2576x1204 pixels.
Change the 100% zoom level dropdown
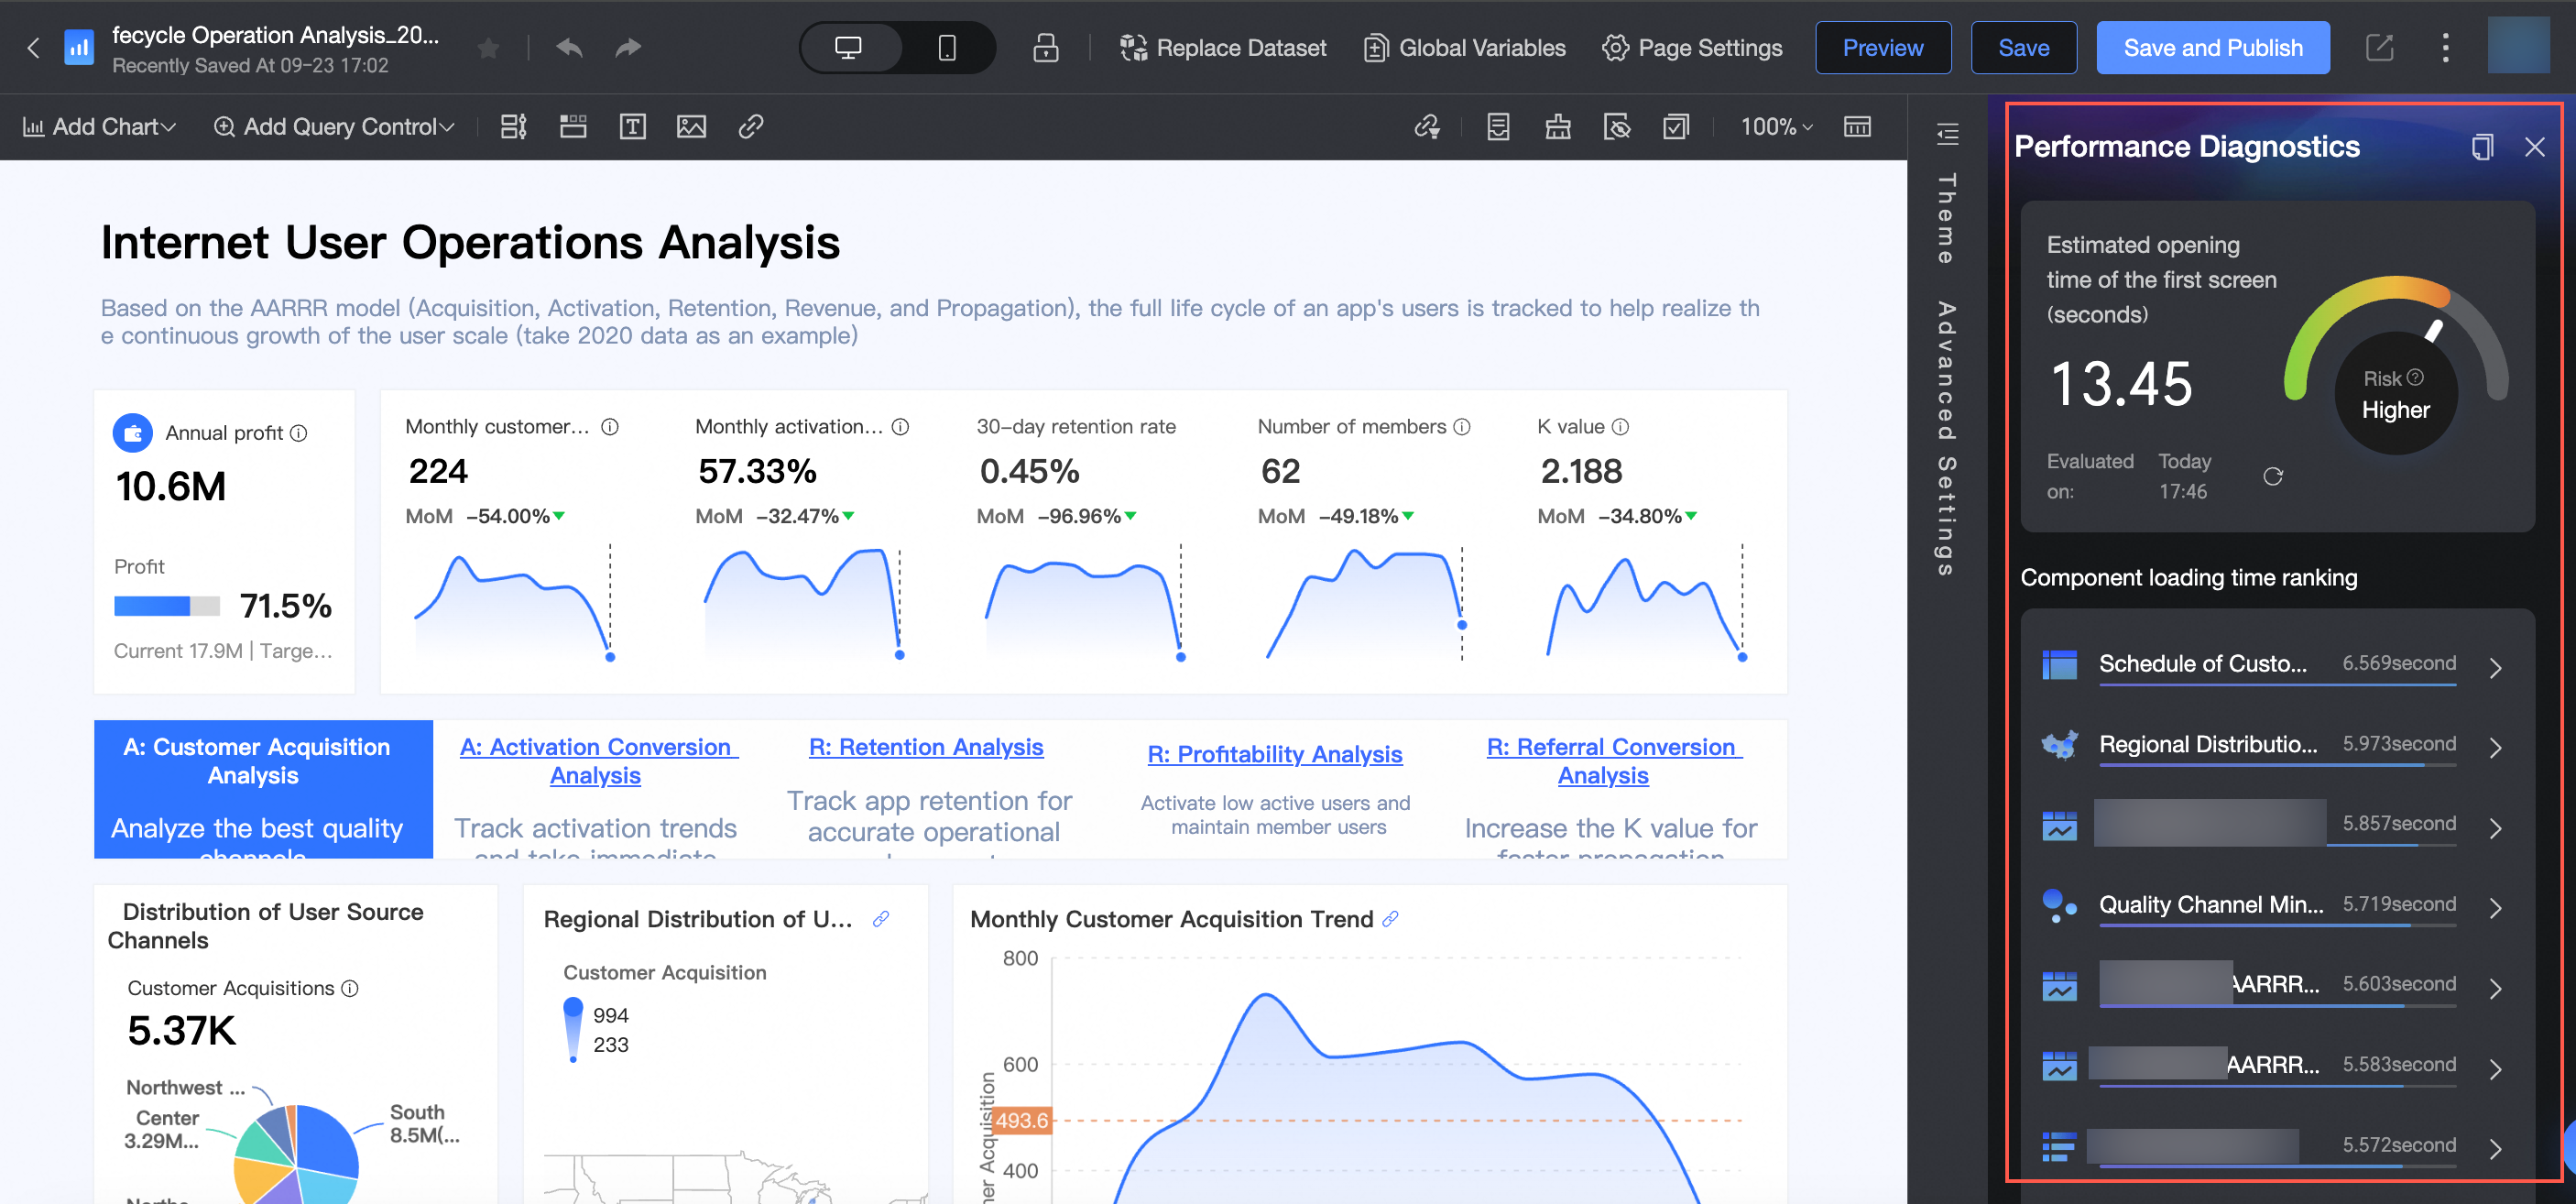pyautogui.click(x=1775, y=126)
